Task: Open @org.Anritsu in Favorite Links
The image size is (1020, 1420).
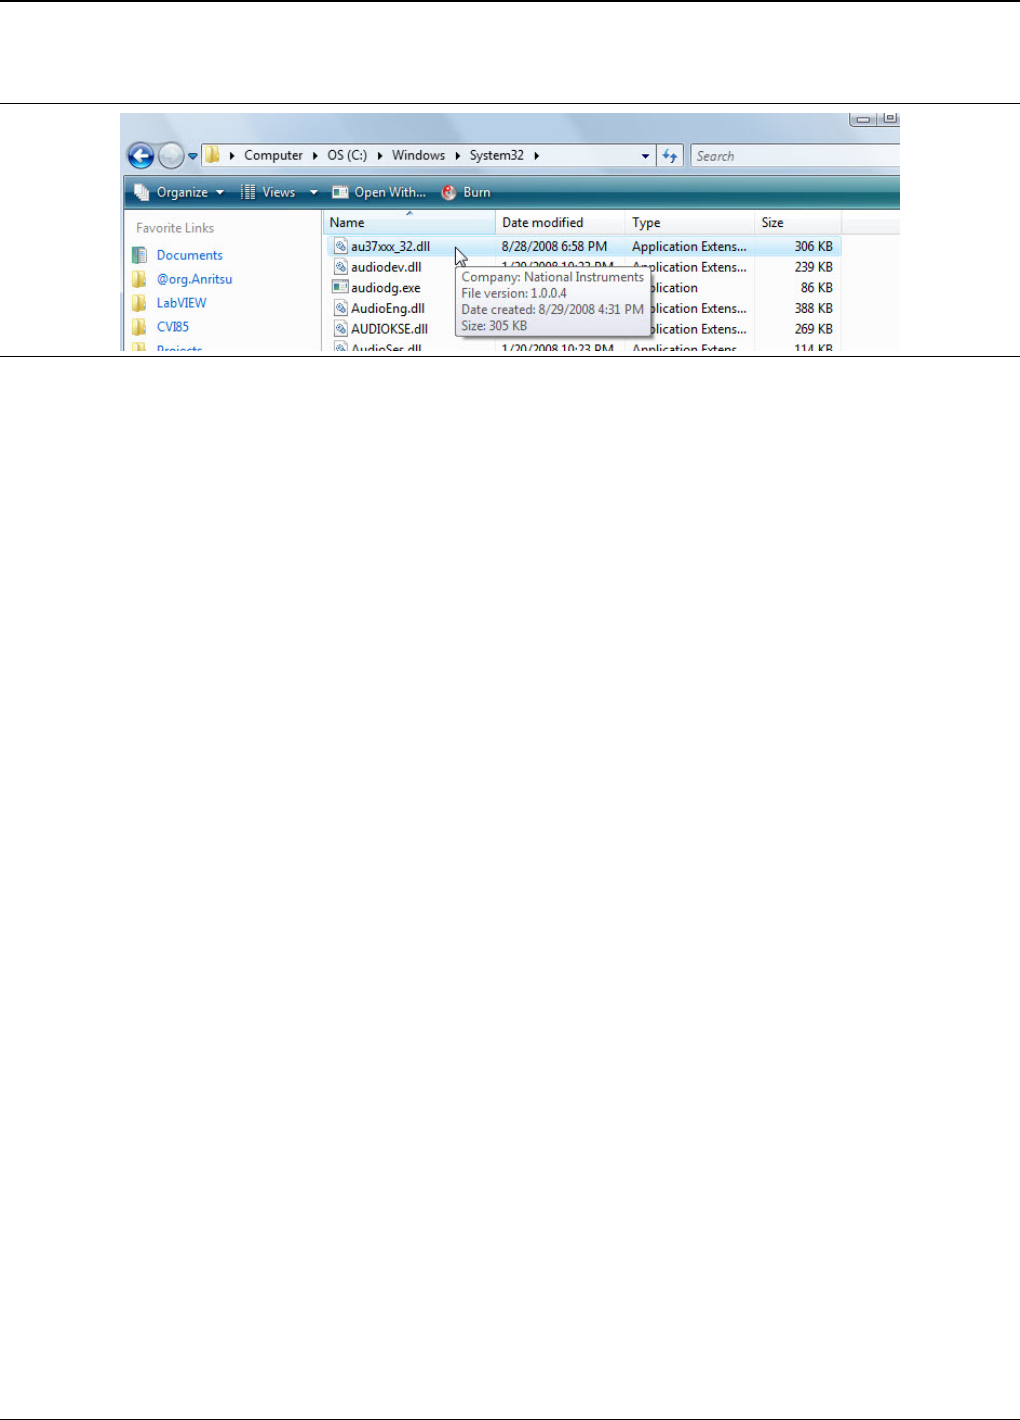Action: tap(194, 279)
